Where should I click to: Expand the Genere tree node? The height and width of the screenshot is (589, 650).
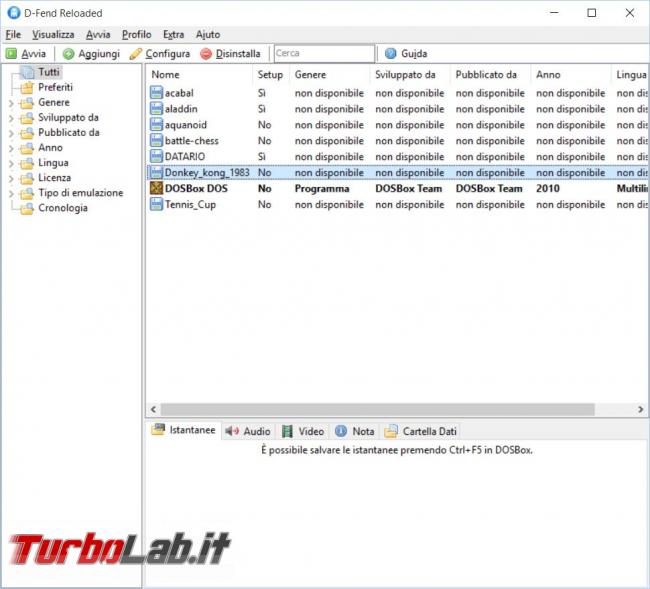[x=11, y=103]
